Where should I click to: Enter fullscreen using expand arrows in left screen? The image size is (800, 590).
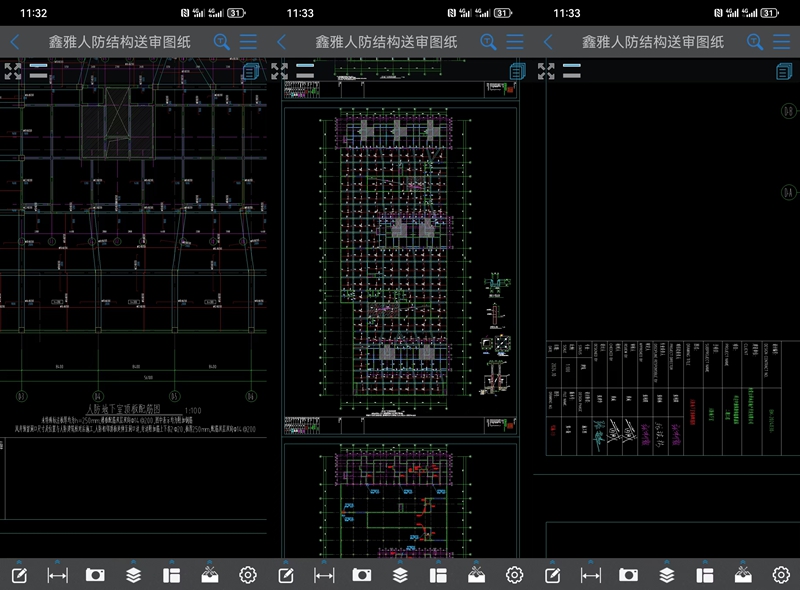[x=13, y=71]
